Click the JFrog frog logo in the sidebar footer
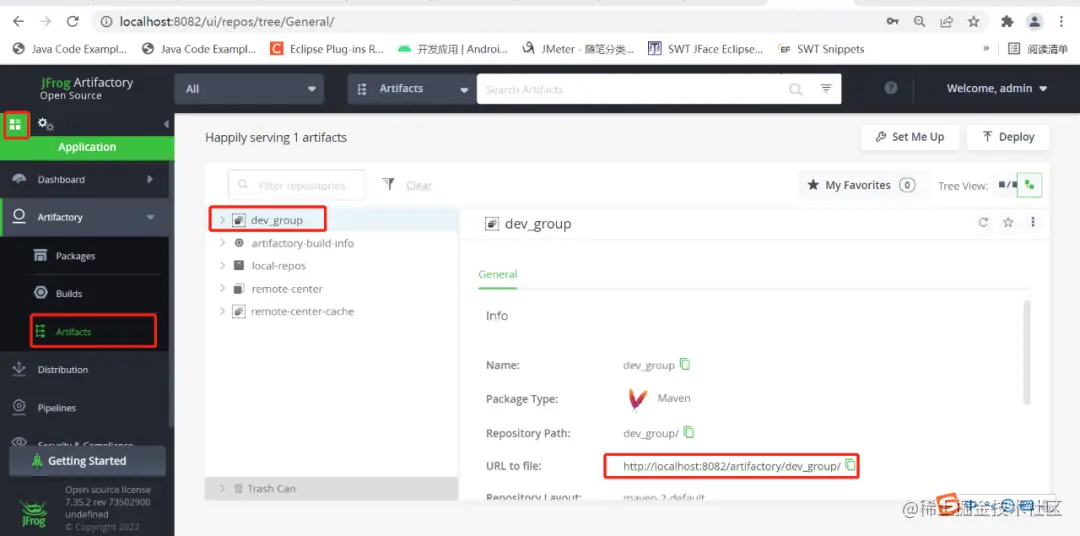Image resolution: width=1080 pixels, height=536 pixels. click(32, 513)
